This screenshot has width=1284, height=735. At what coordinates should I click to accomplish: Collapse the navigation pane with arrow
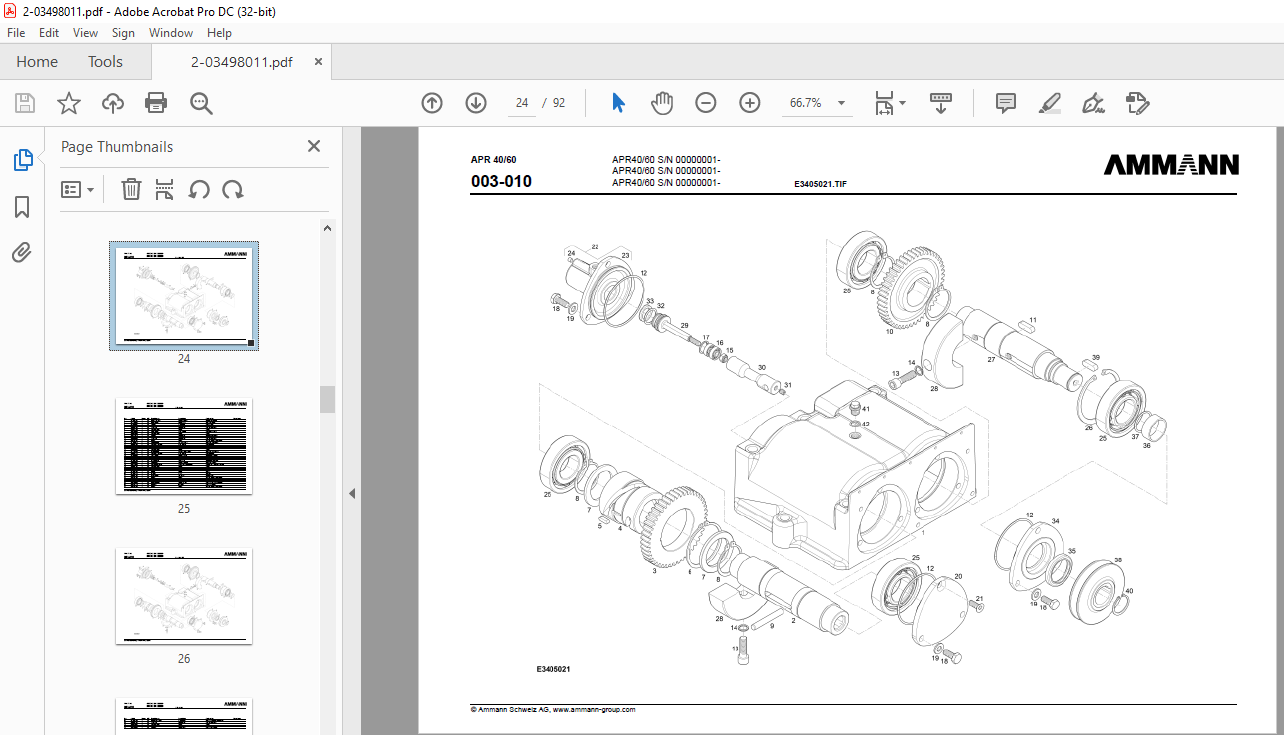(352, 493)
